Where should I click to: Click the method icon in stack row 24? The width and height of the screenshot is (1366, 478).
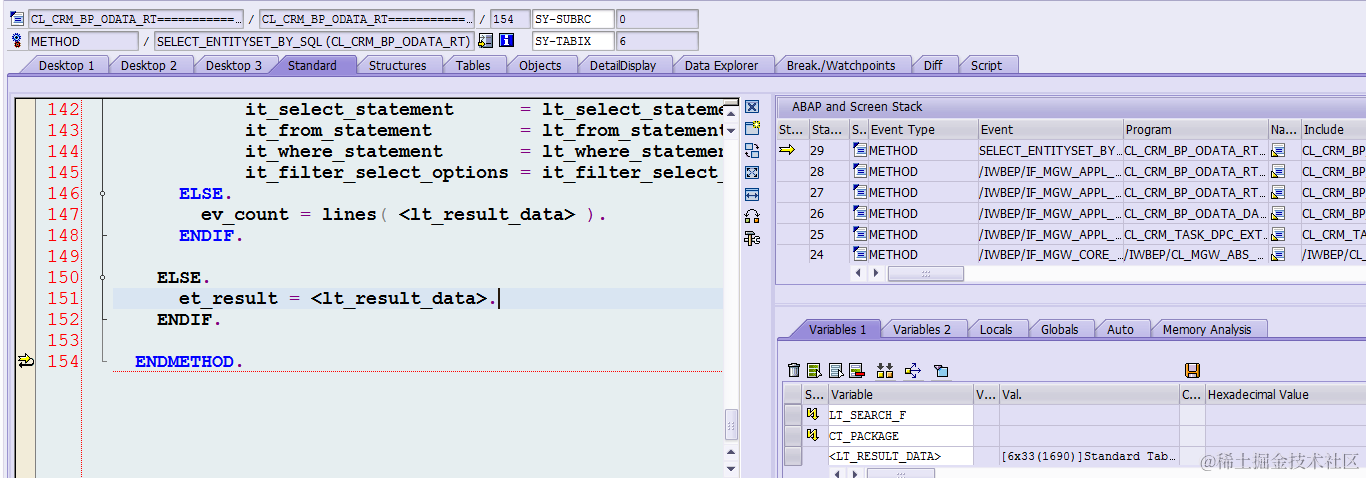tap(860, 255)
